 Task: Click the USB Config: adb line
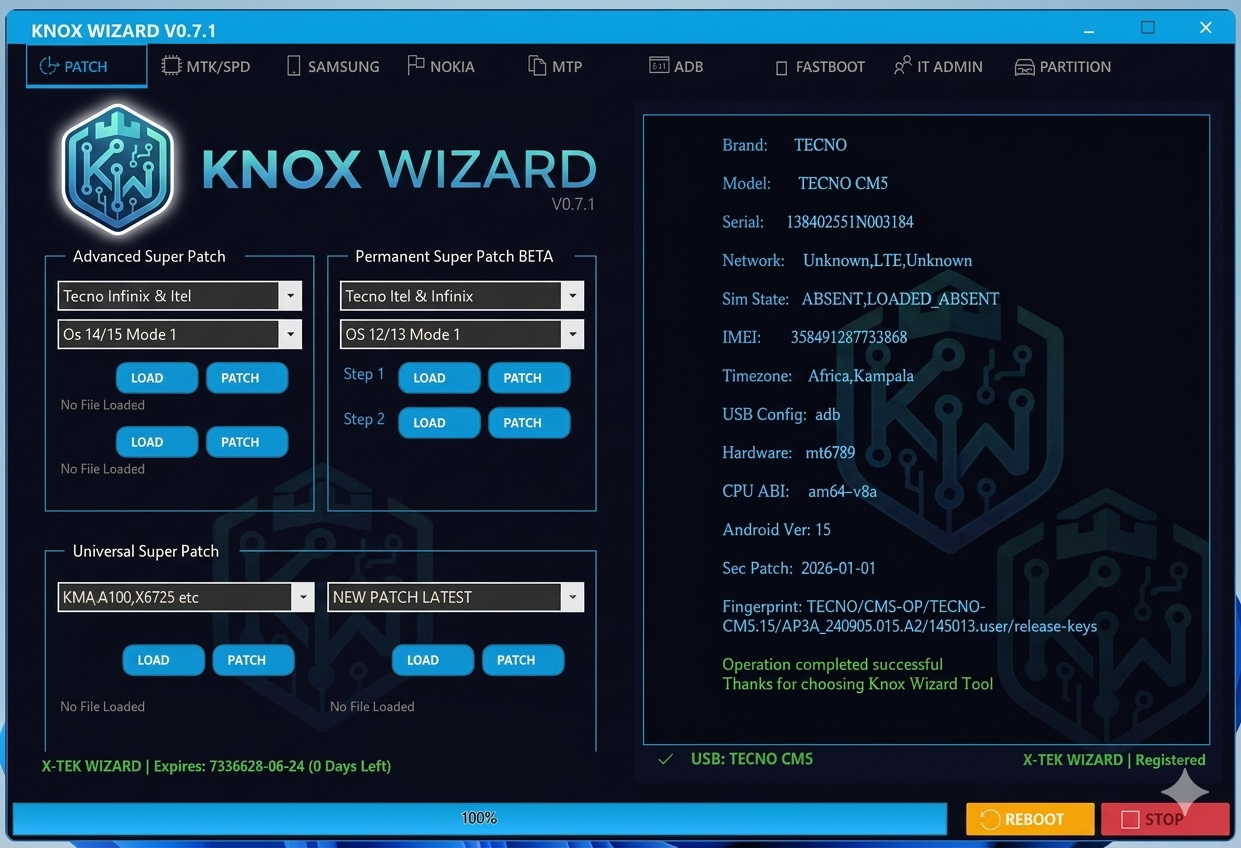pyautogui.click(x=781, y=414)
